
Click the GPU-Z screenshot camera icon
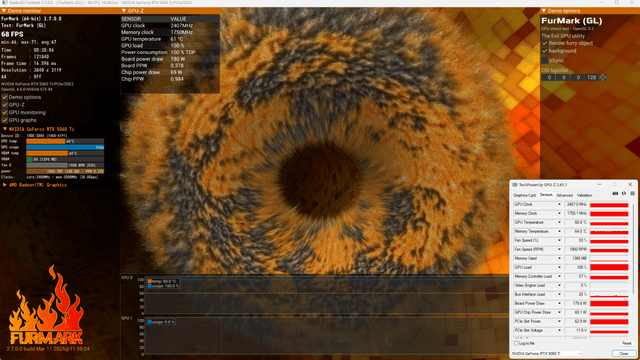(615, 194)
